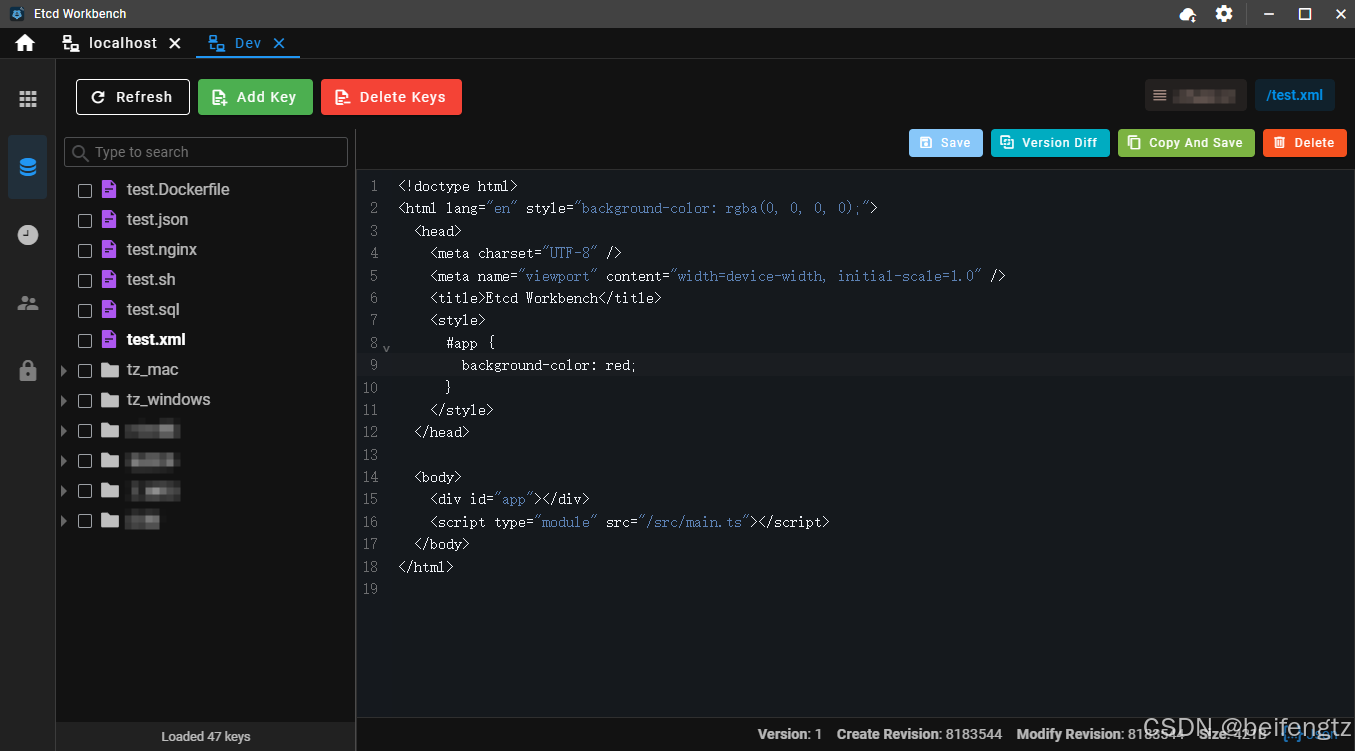Collapse the #app code block at line 8
1355x751 pixels.
(386, 347)
